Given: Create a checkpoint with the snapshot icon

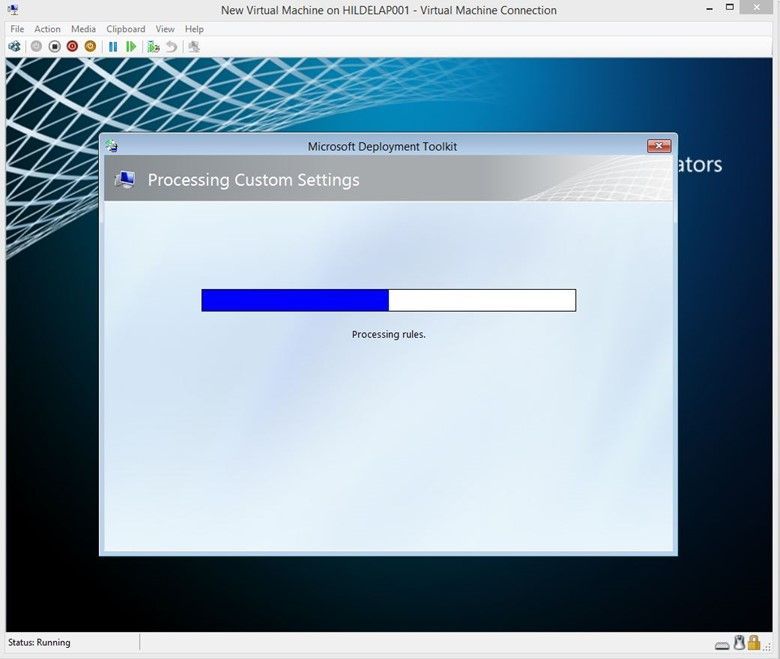Looking at the screenshot, I should [153, 47].
